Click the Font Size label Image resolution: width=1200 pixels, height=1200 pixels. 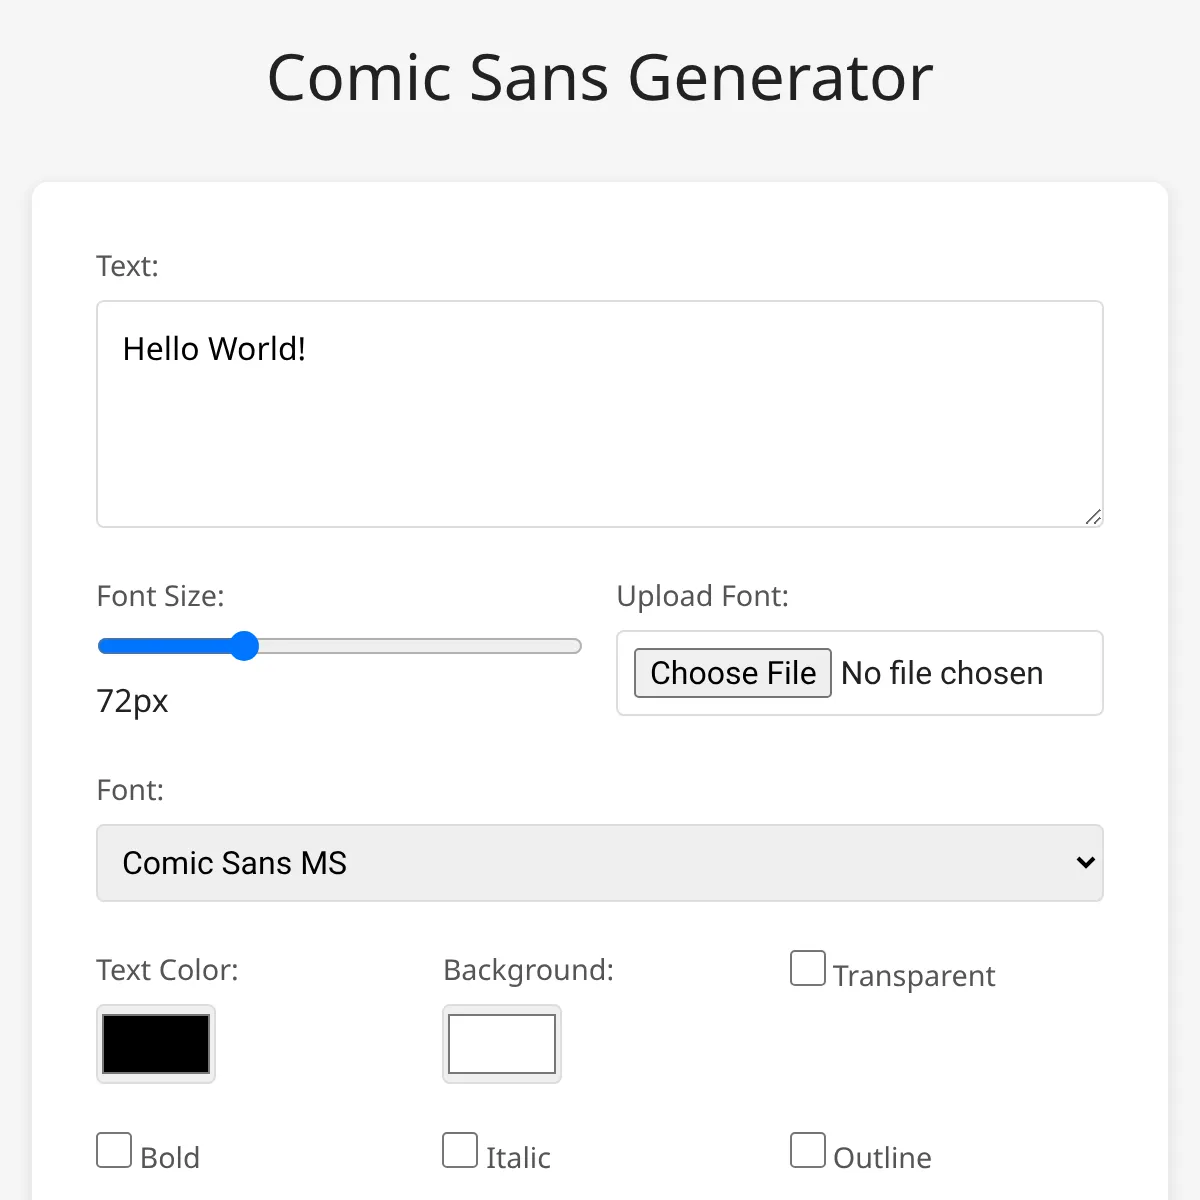[161, 596]
